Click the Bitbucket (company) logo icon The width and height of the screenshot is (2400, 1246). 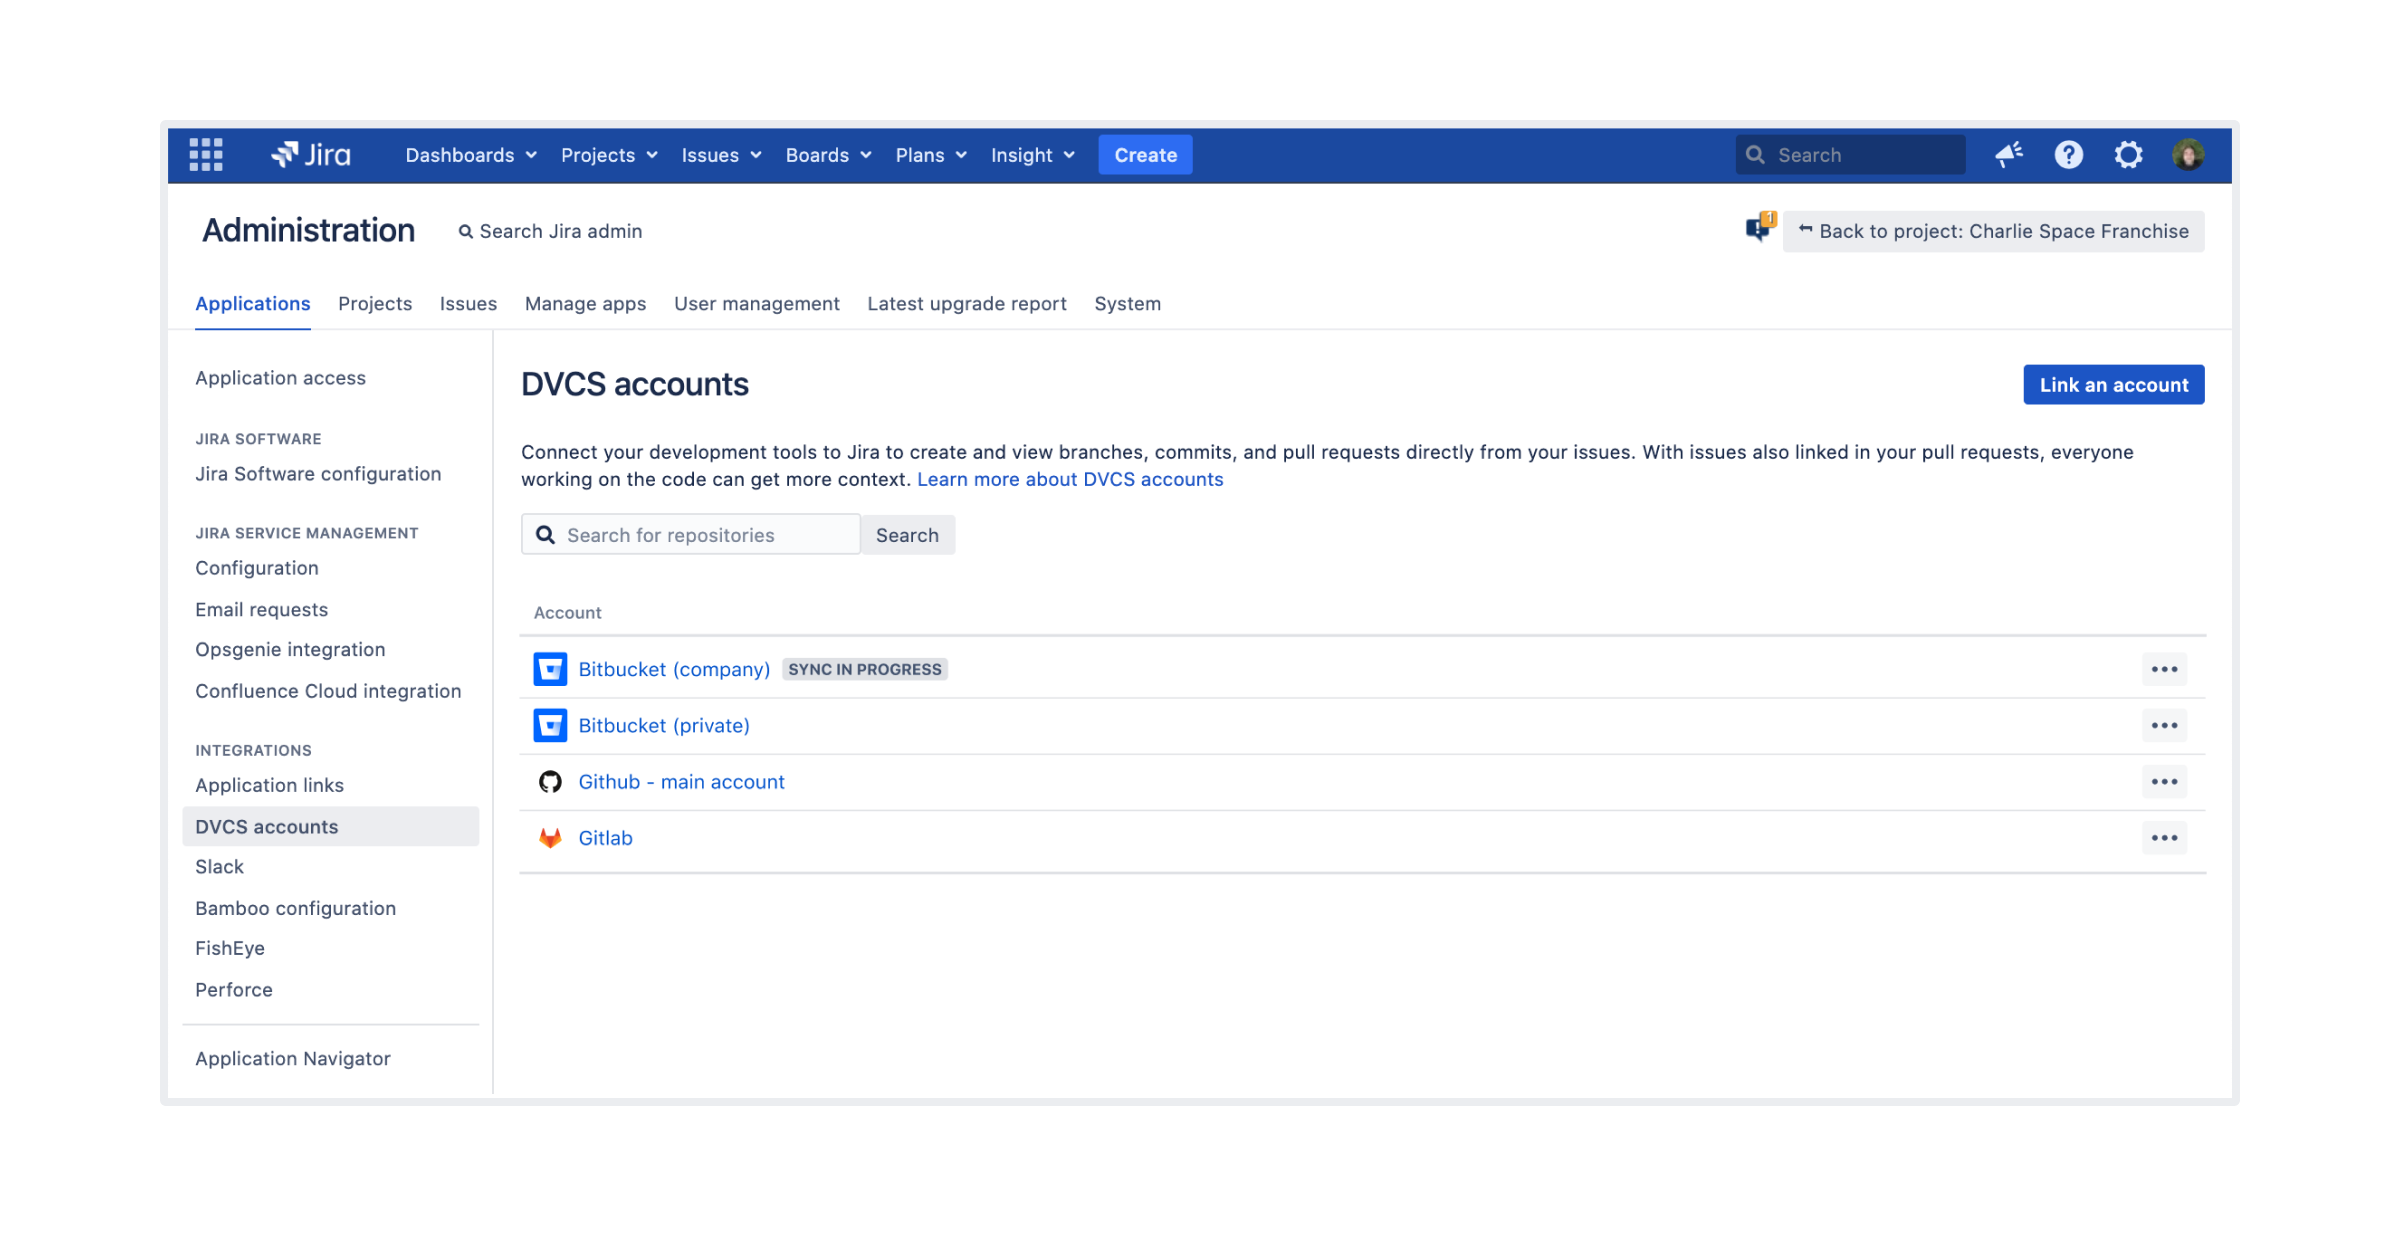coord(550,669)
